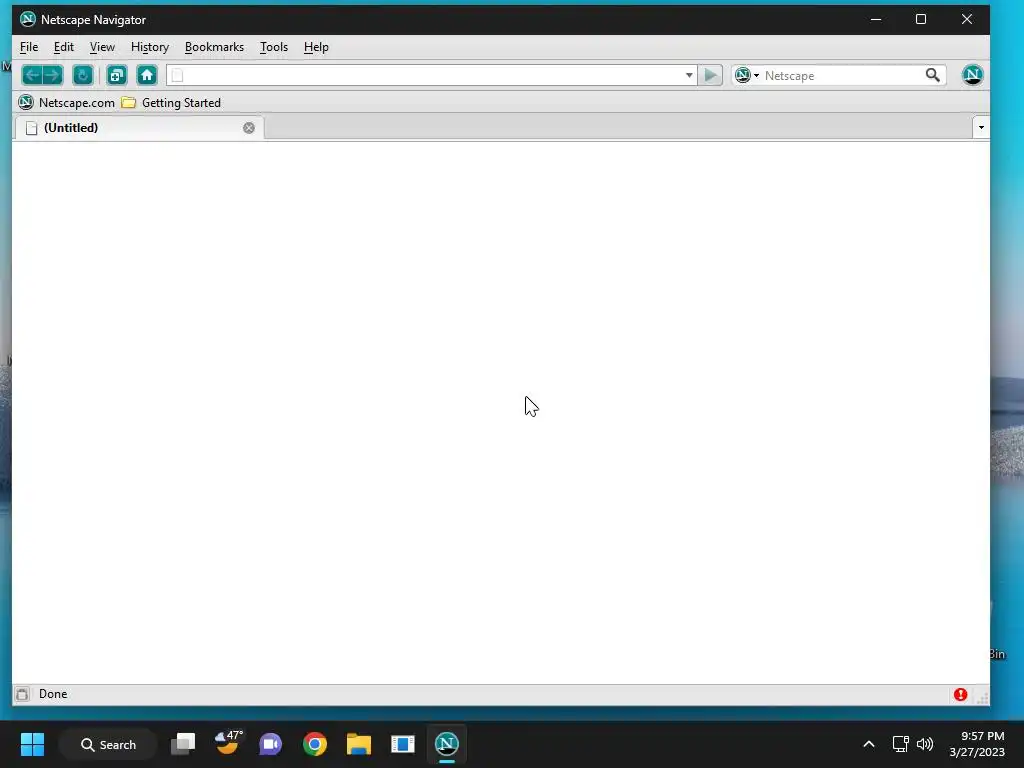
Task: Click the Netscape logo in the title bar
Action: click(x=27, y=20)
